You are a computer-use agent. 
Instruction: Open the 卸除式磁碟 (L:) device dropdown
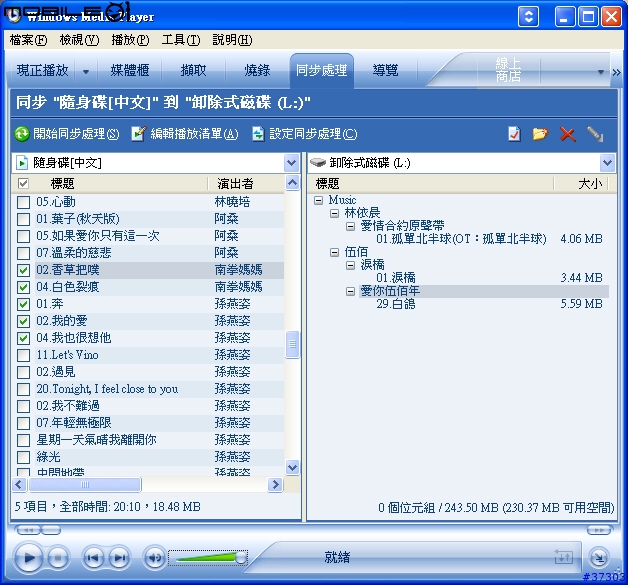coord(607,163)
